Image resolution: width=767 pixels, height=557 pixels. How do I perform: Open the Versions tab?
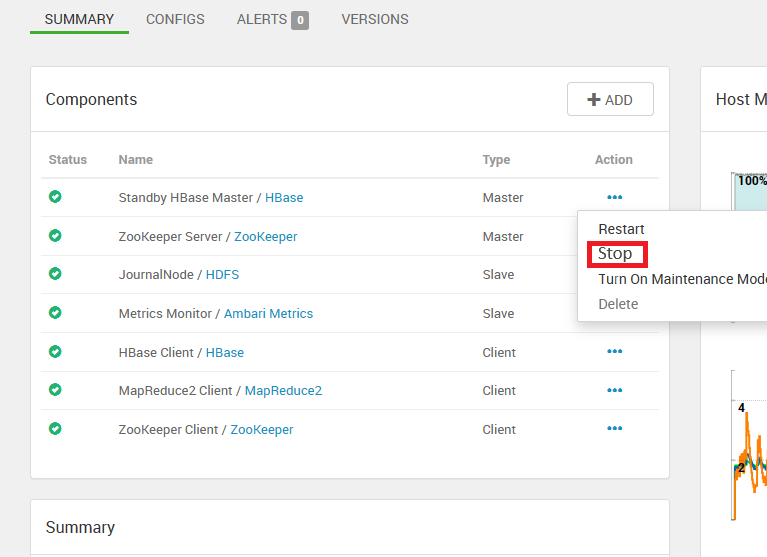[375, 20]
